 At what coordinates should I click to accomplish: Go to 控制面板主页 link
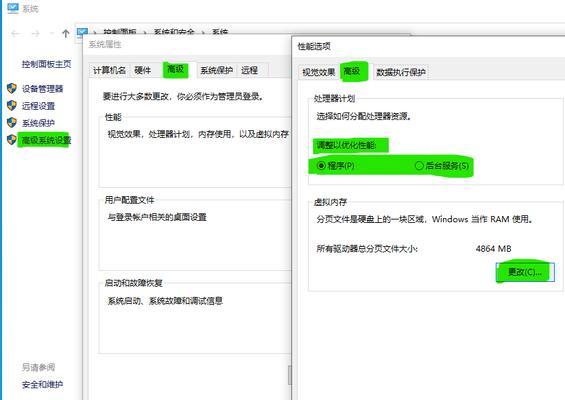coord(46,64)
